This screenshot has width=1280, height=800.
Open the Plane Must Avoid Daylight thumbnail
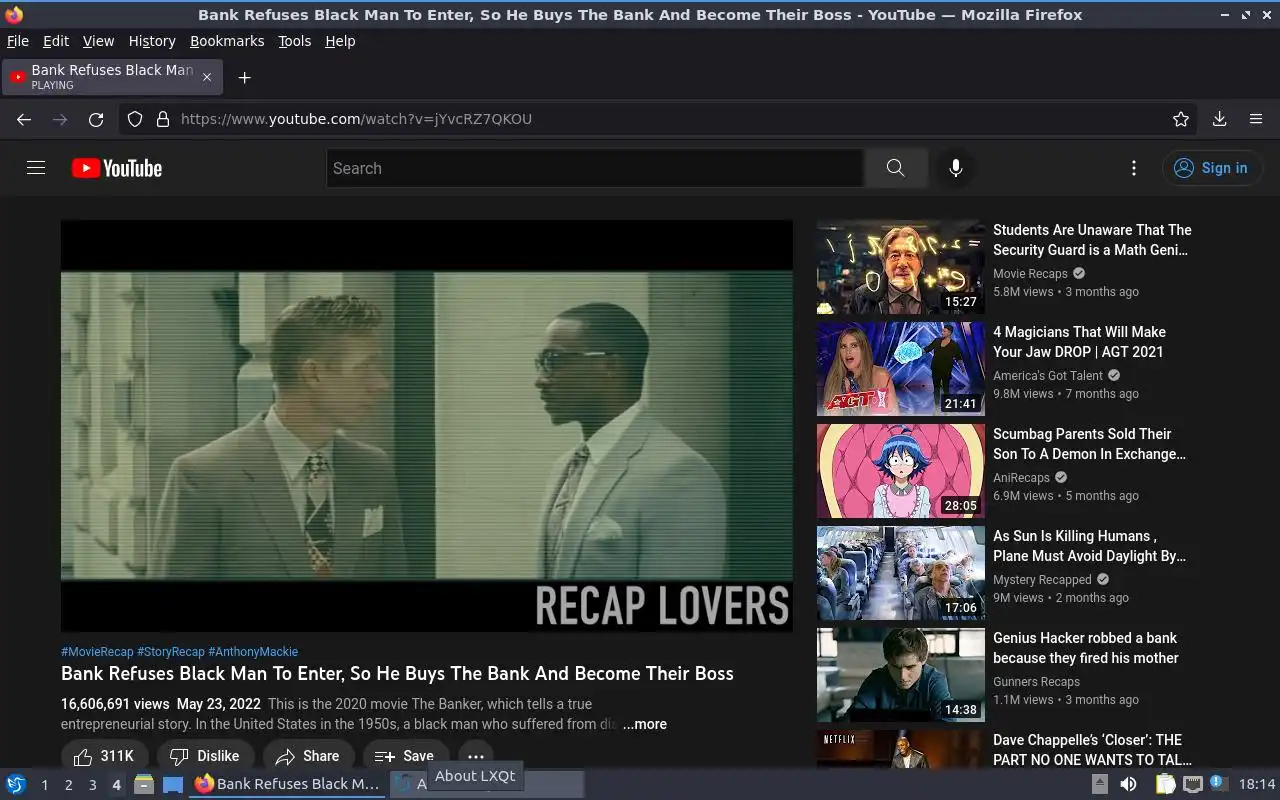[901, 573]
